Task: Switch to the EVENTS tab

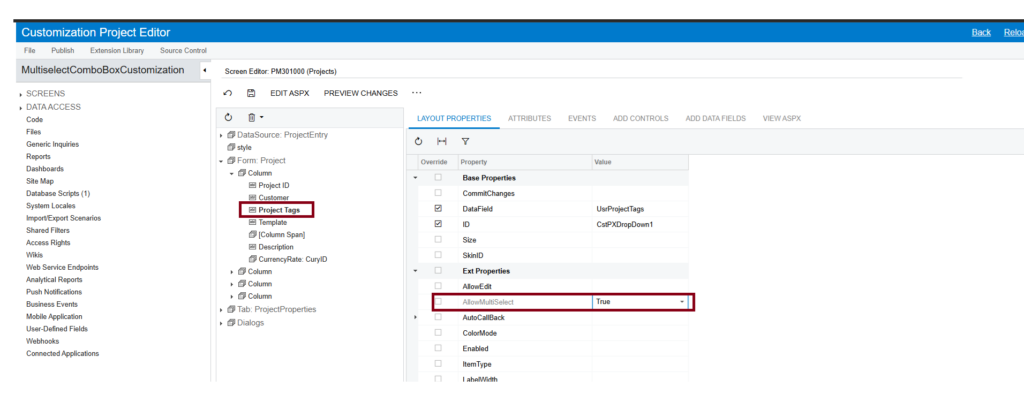Action: click(x=582, y=118)
